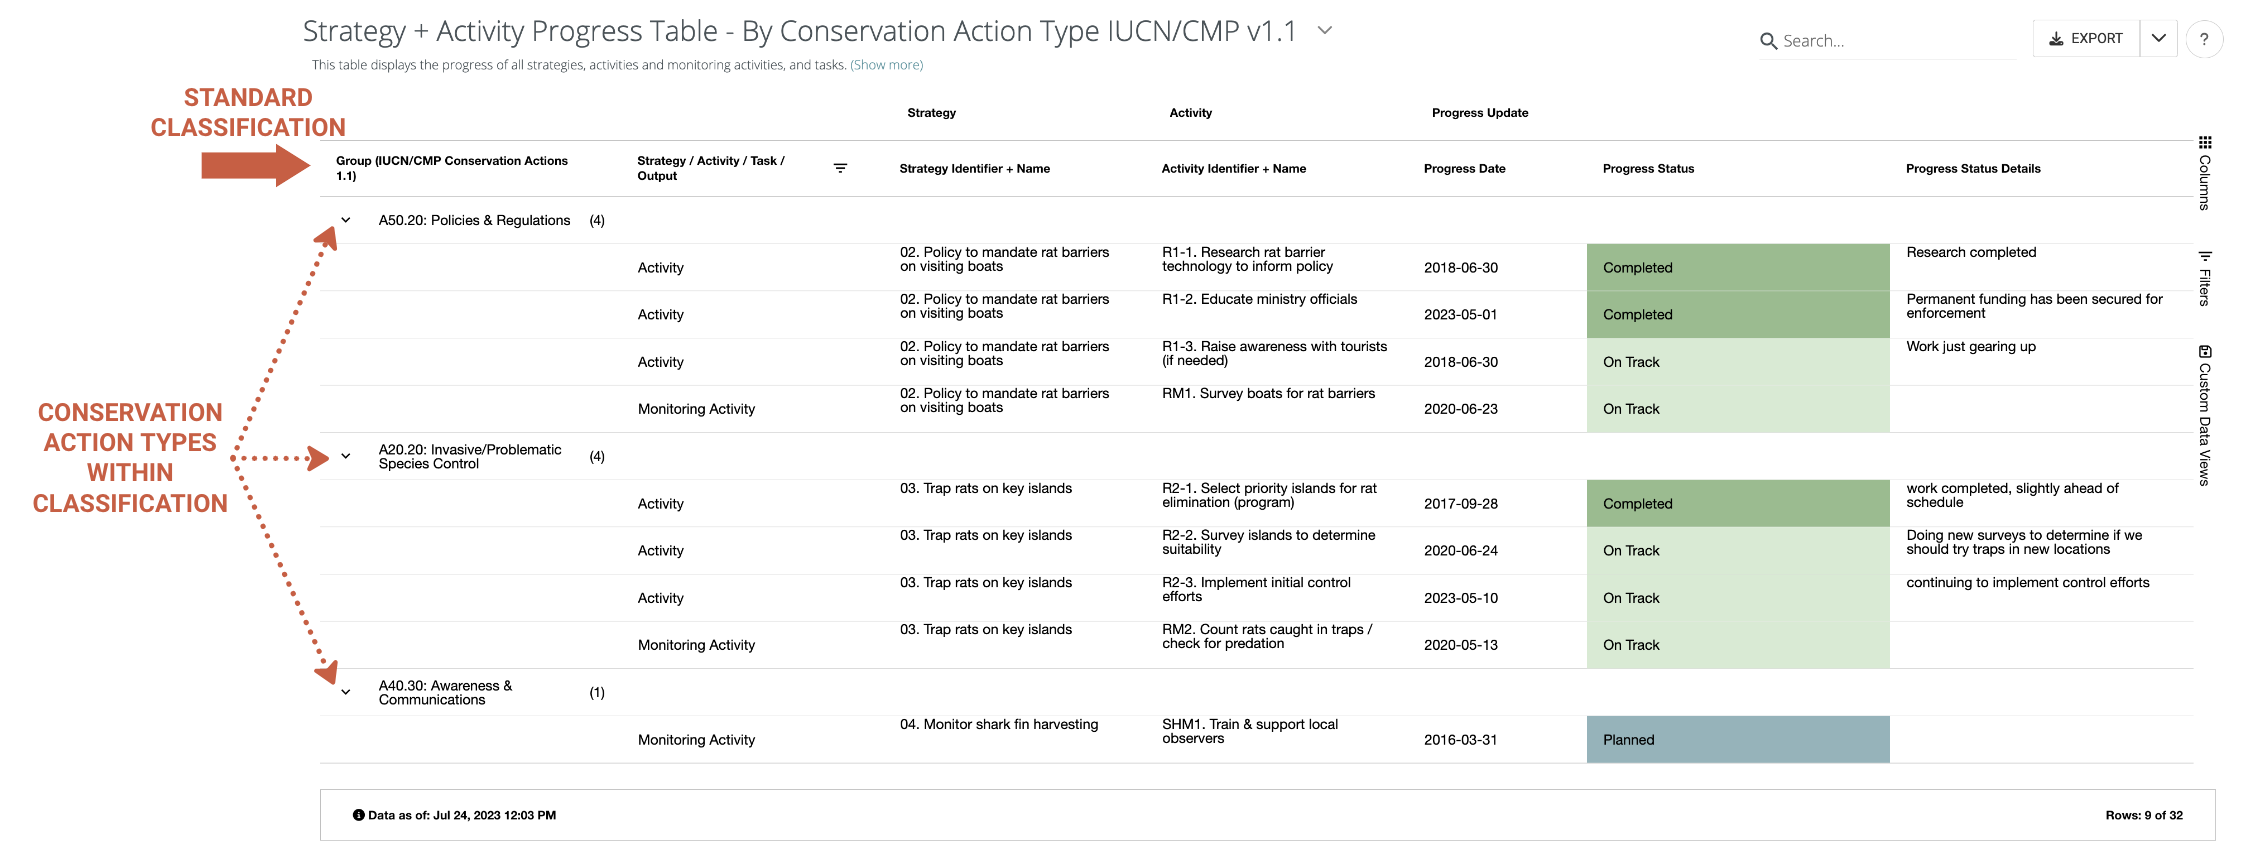The image size is (2244, 866).
Task: Open the export options dropdown arrow
Action: click(2158, 39)
